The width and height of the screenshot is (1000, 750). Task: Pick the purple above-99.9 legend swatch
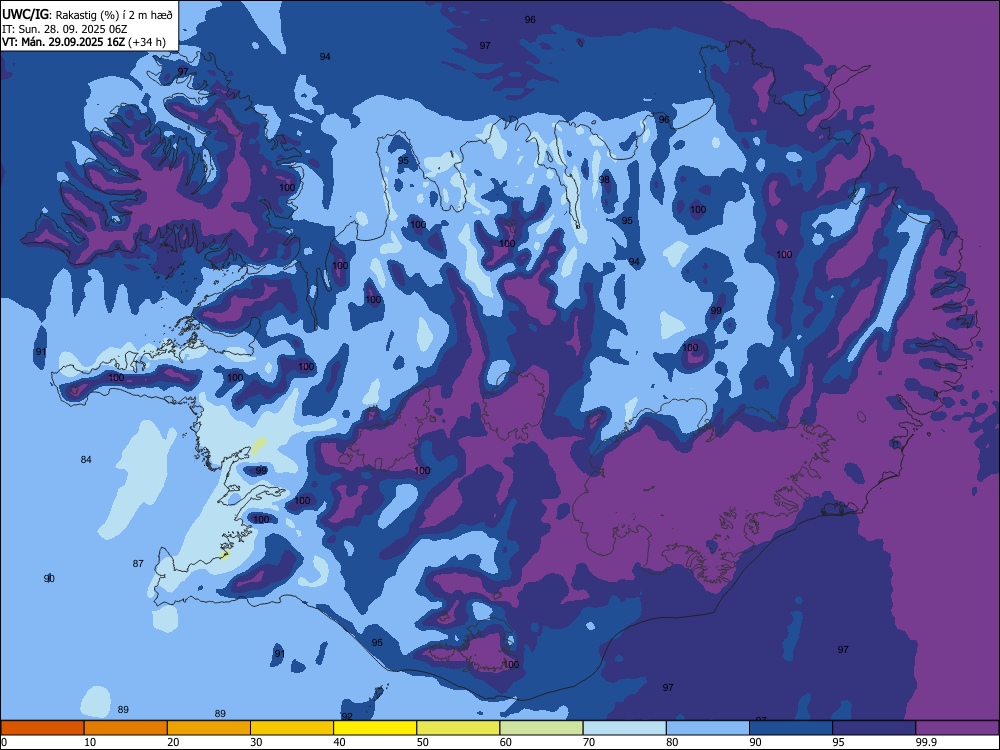click(x=957, y=728)
